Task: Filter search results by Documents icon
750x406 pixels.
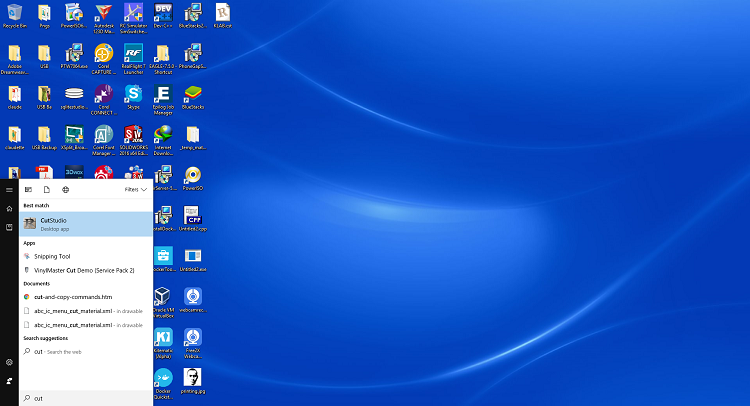Action: pyautogui.click(x=46, y=189)
